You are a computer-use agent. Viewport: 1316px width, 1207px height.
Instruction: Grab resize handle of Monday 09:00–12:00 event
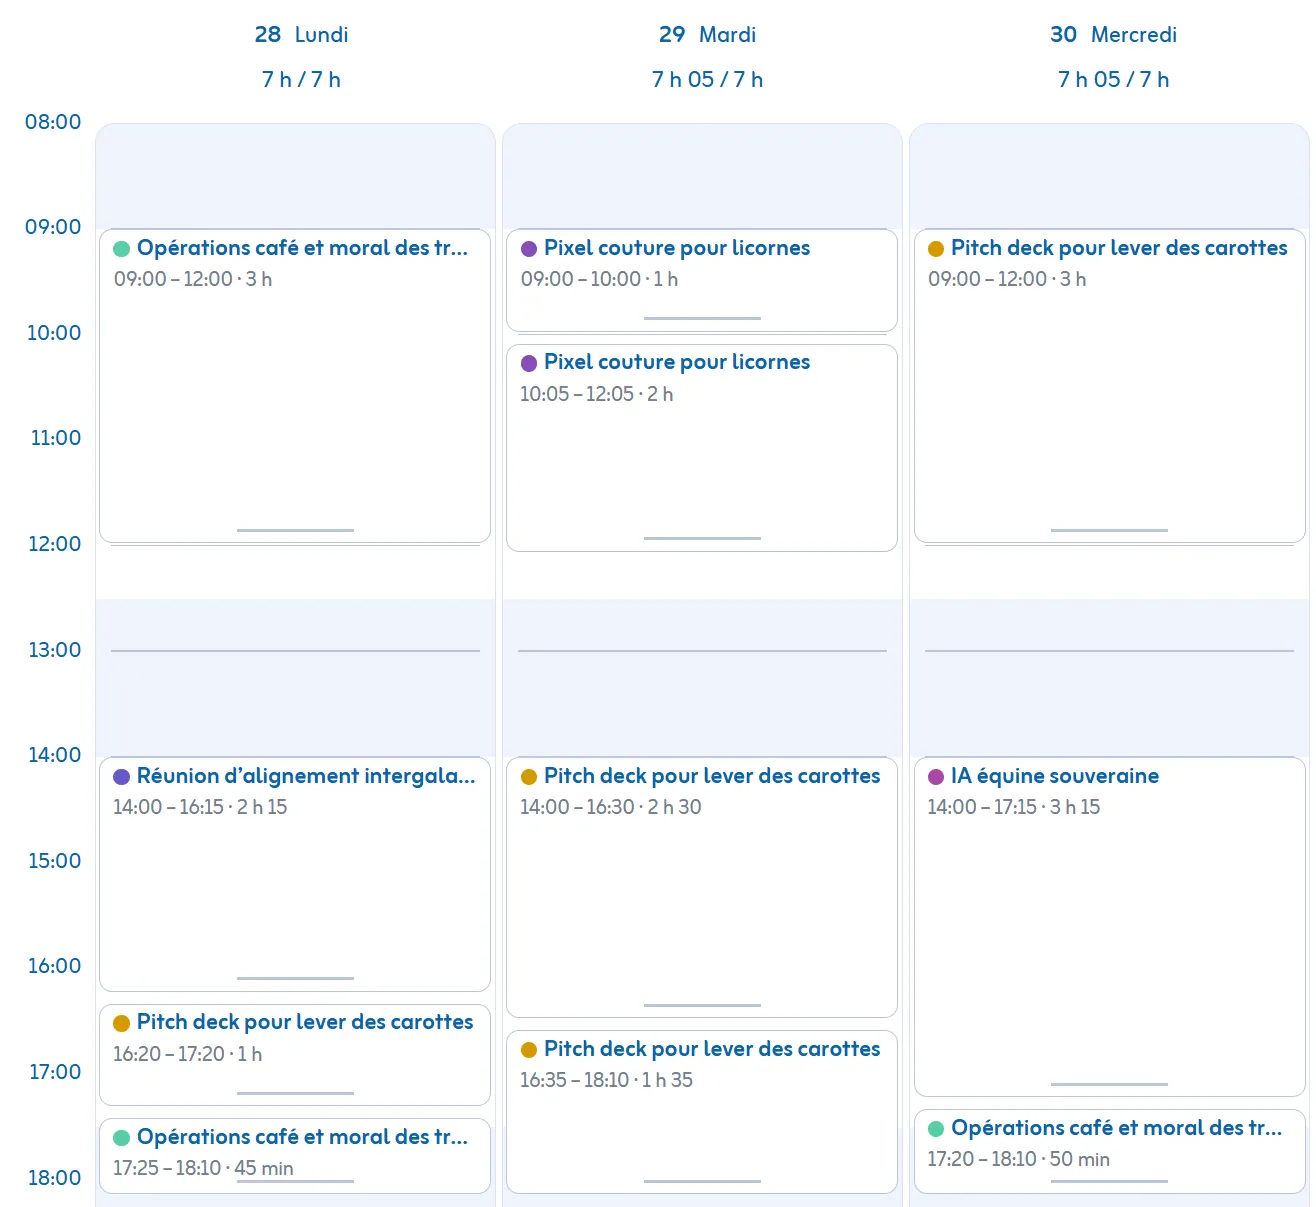tap(295, 530)
